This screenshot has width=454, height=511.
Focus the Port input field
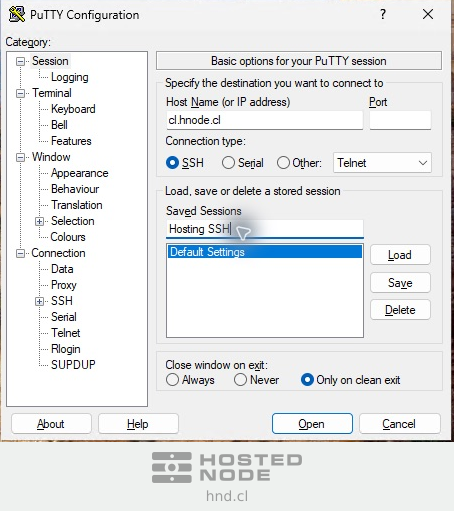[400, 120]
